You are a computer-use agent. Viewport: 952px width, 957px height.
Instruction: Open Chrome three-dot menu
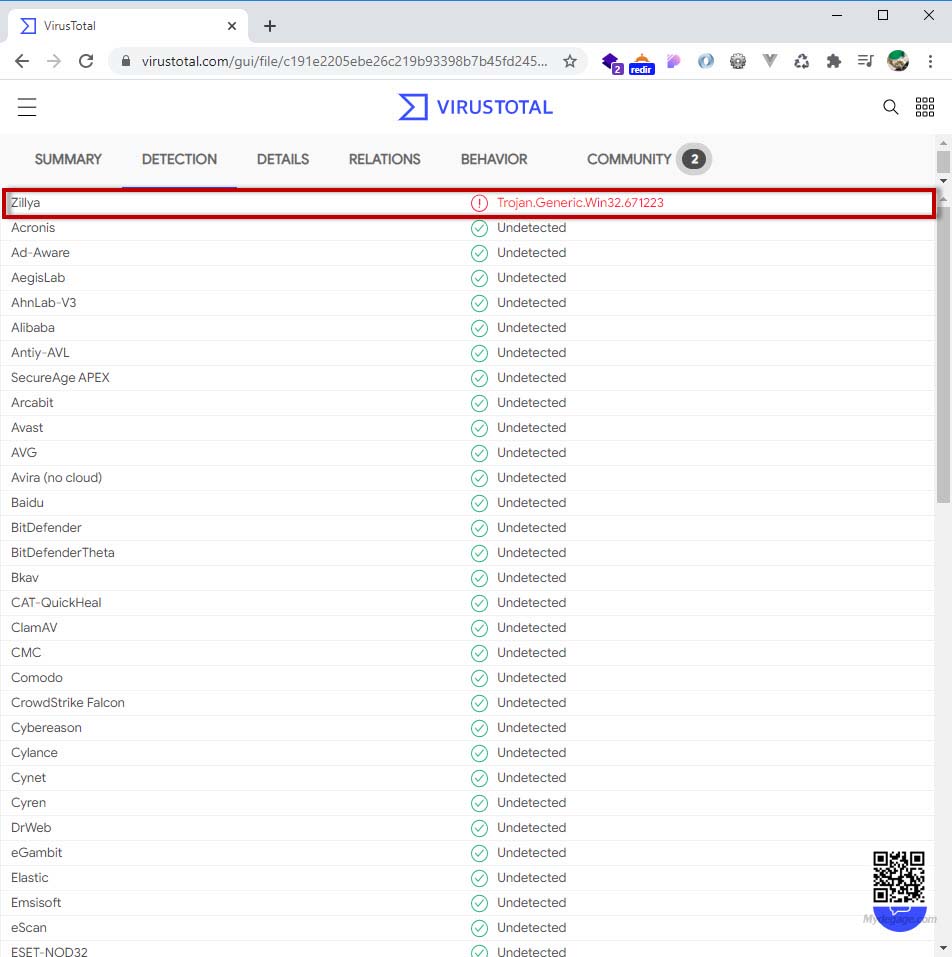click(930, 61)
